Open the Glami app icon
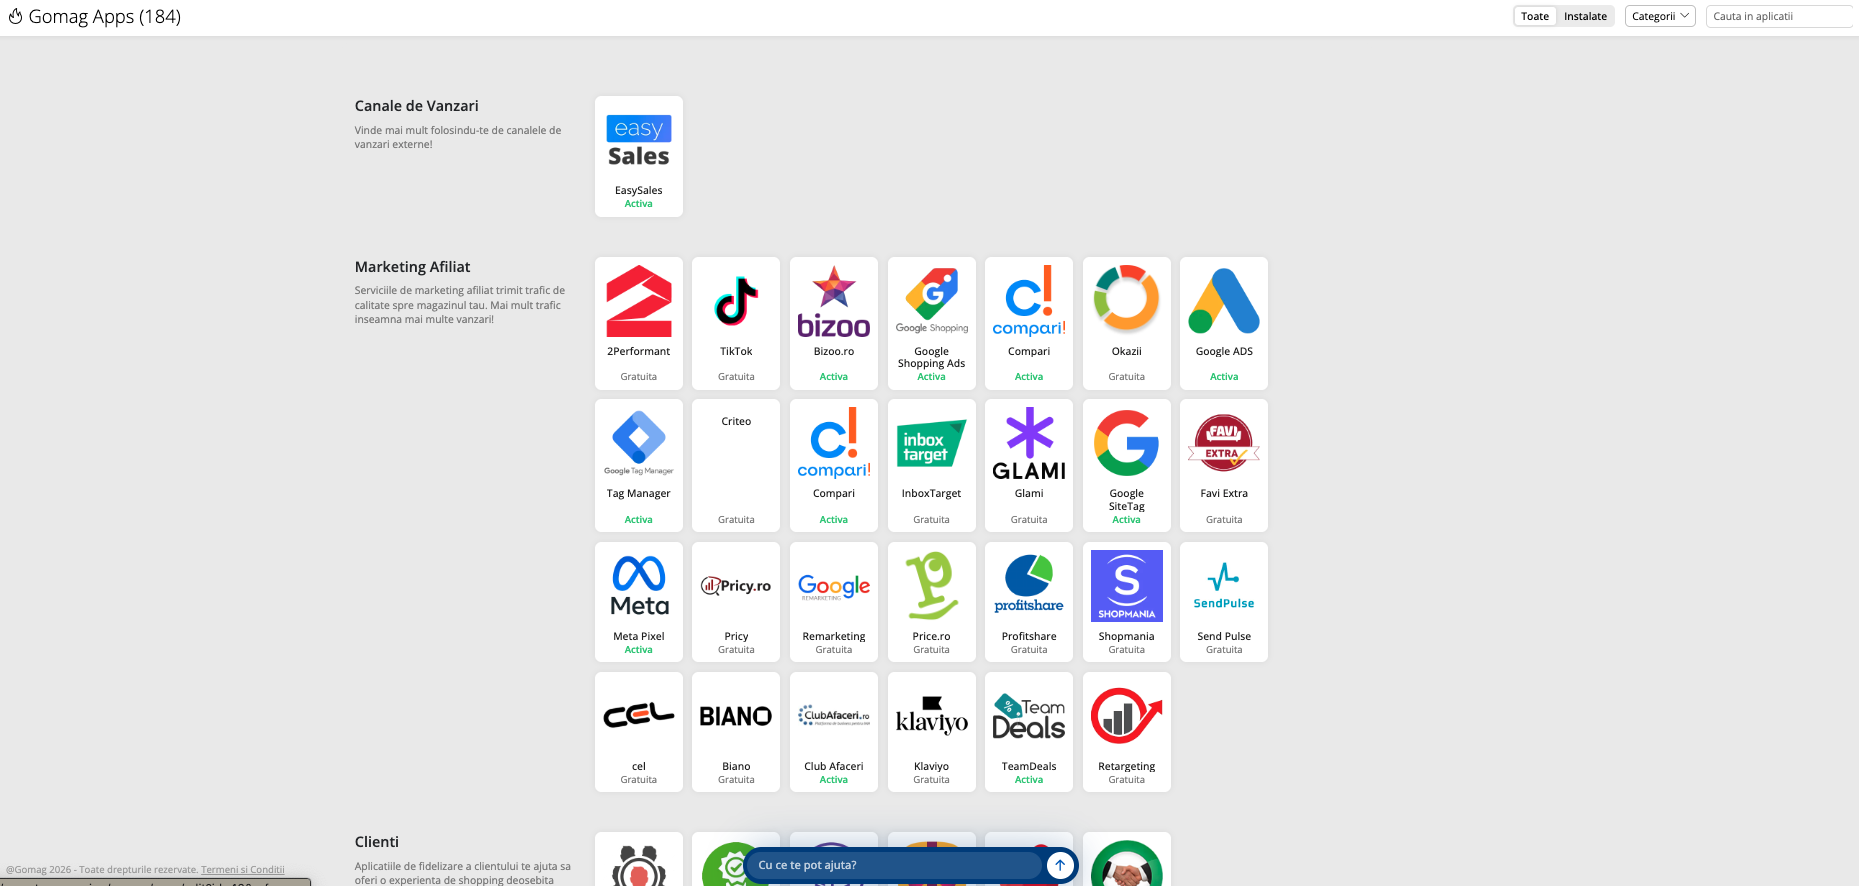This screenshot has width=1859, height=886. (1029, 443)
